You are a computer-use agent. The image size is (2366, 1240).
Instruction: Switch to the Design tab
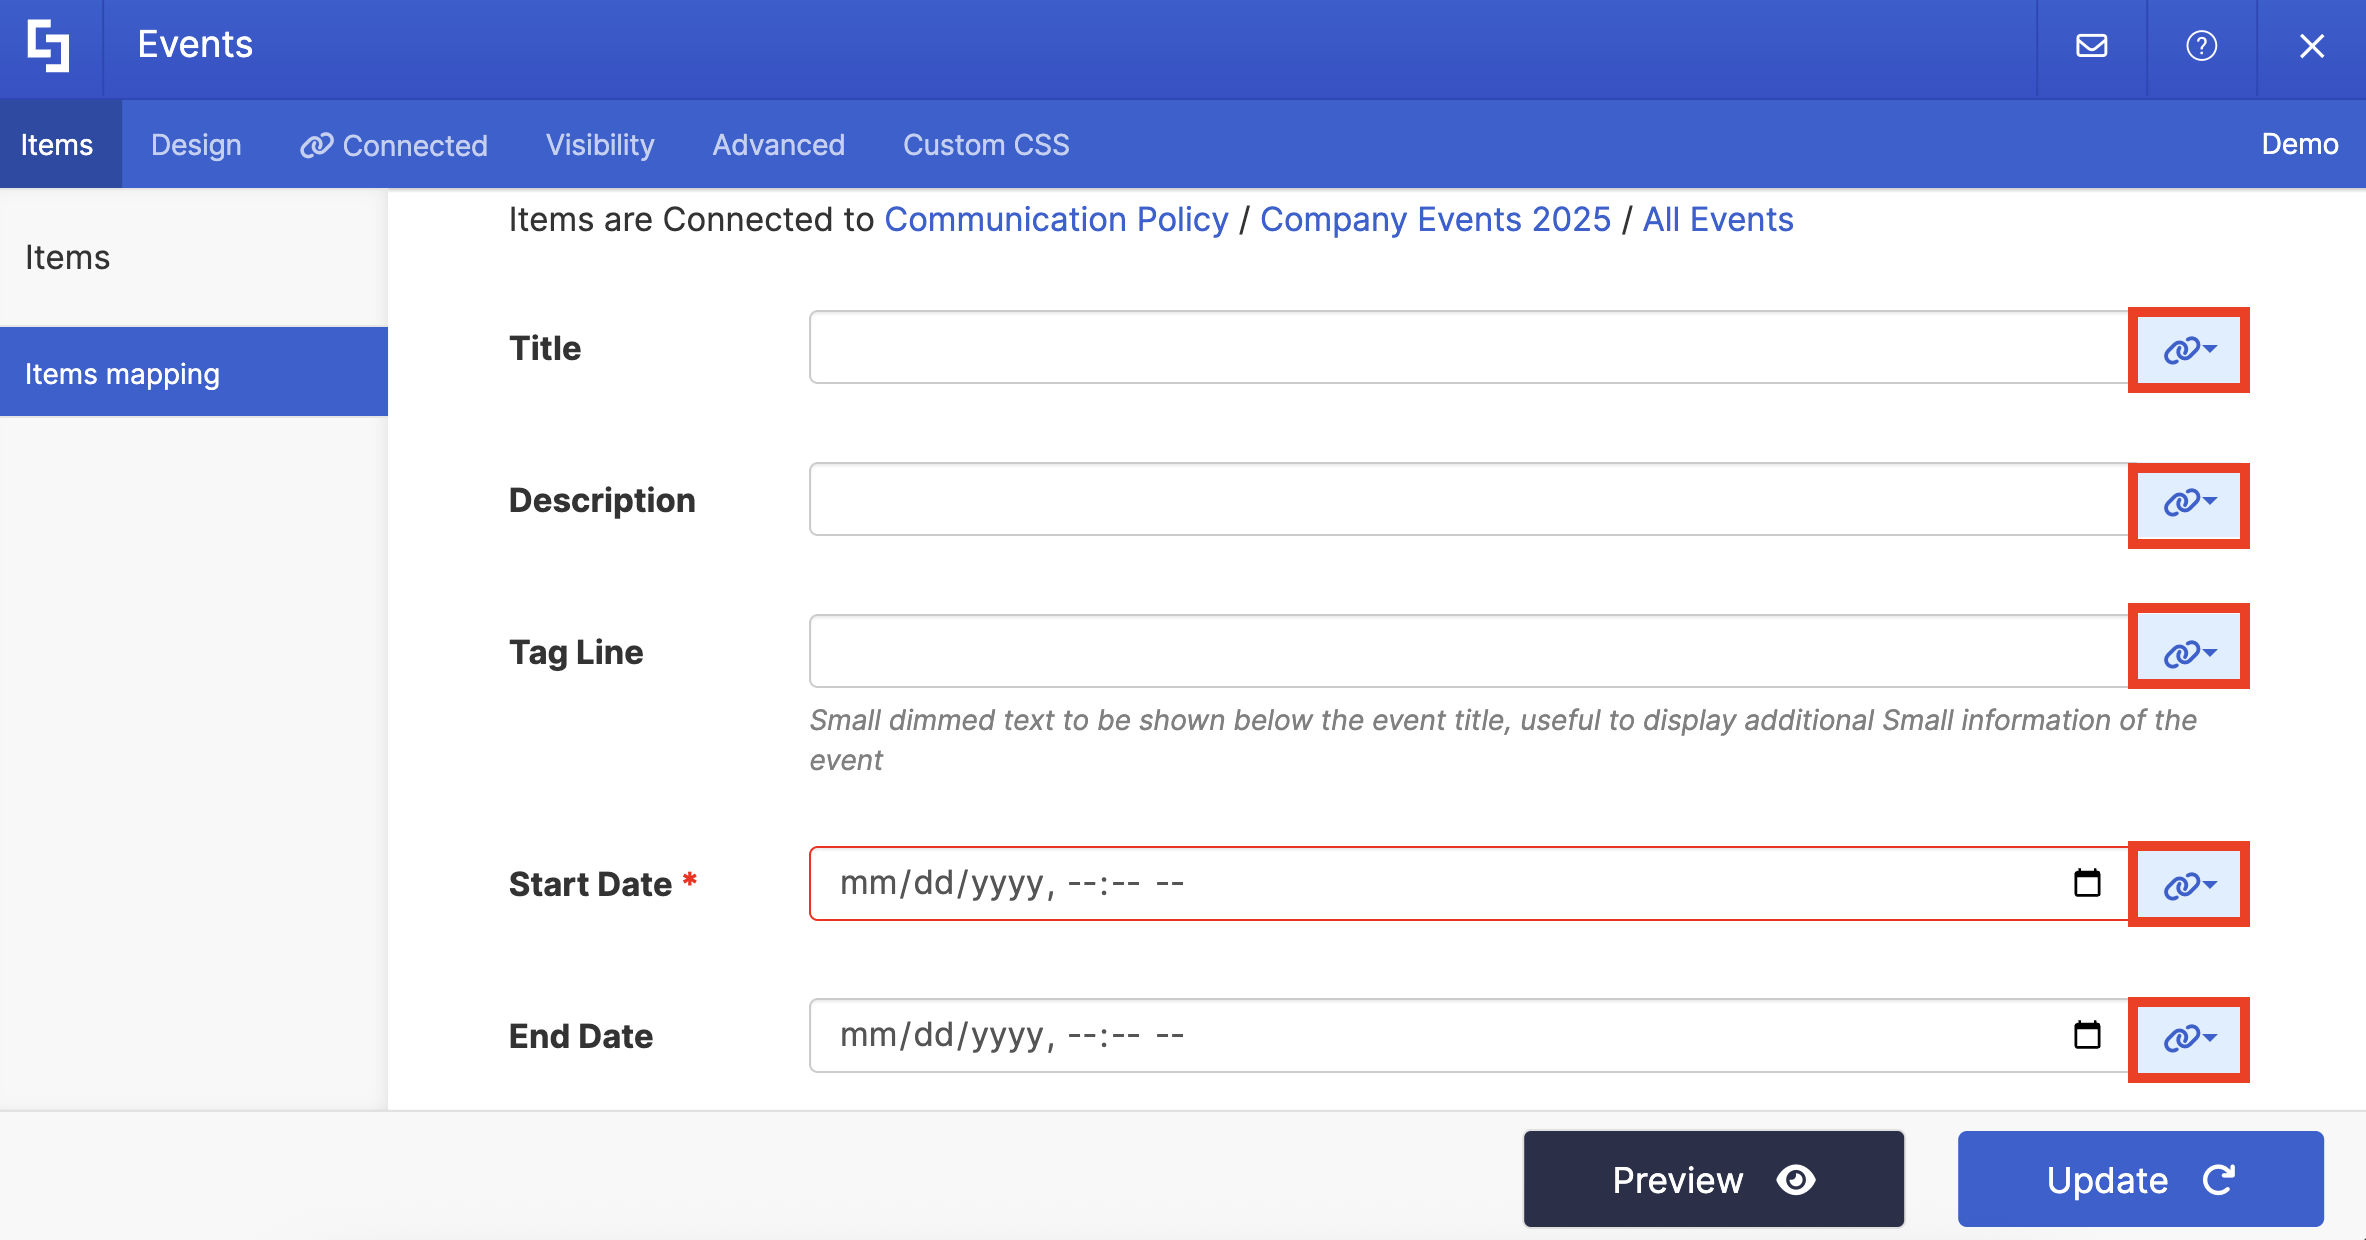pos(196,145)
